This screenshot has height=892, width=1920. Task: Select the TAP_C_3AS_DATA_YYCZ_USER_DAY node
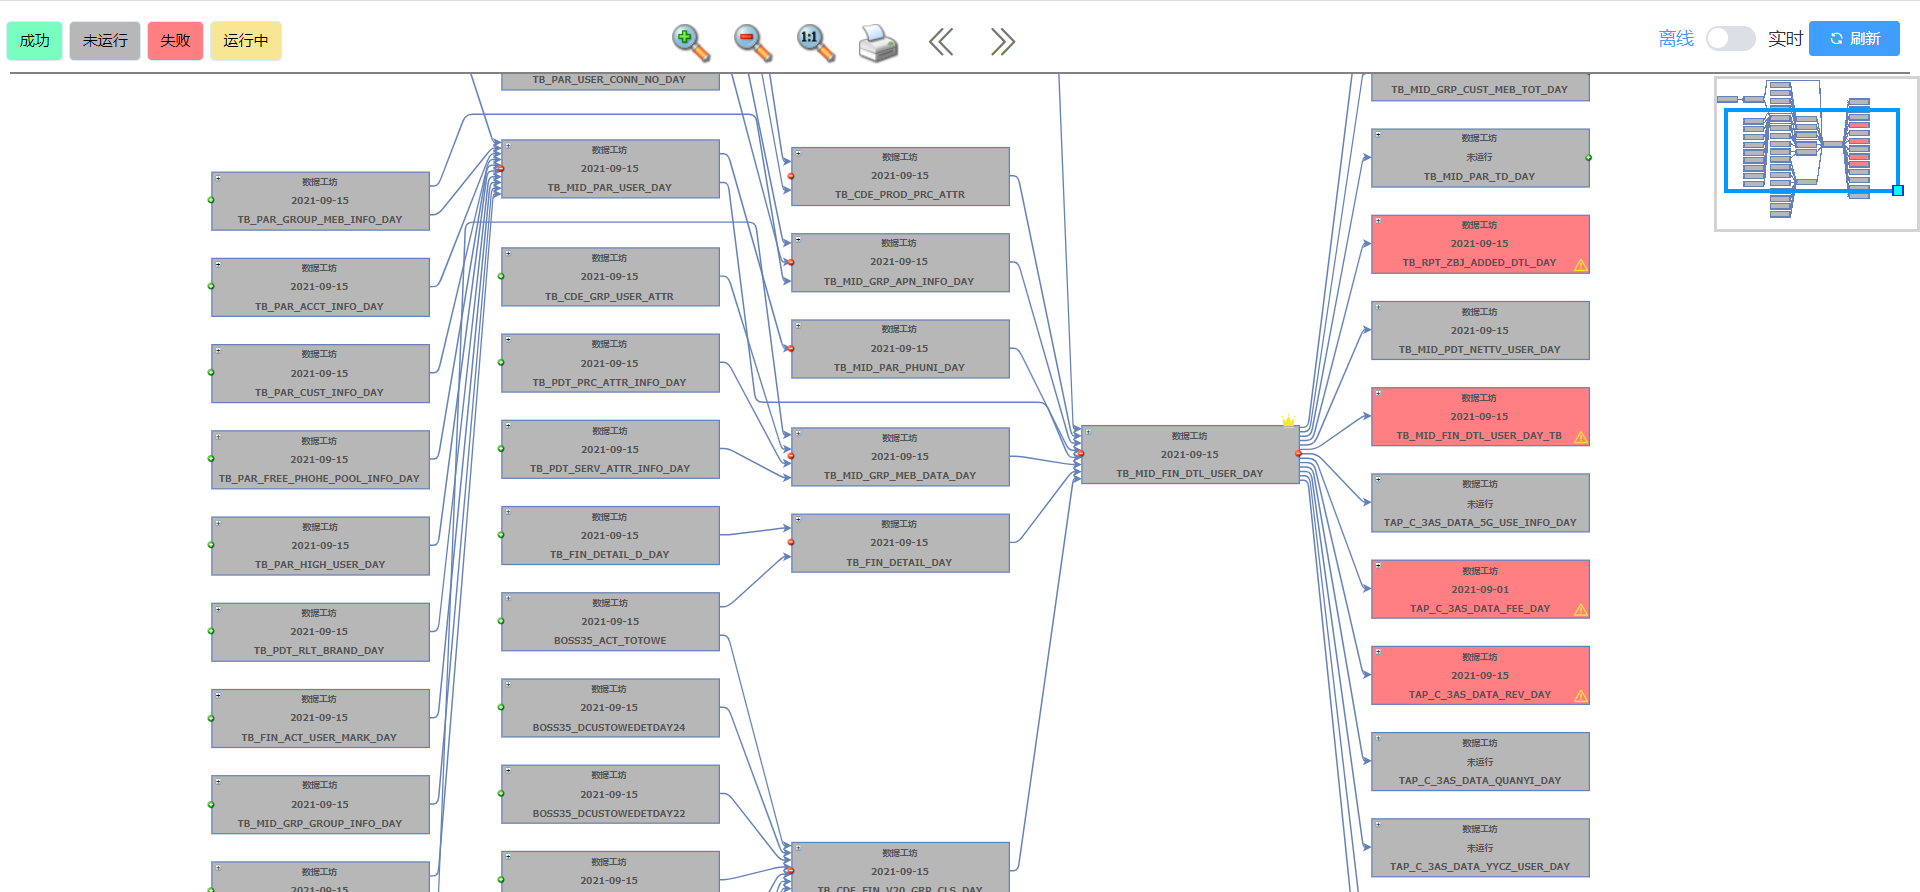click(x=1480, y=848)
